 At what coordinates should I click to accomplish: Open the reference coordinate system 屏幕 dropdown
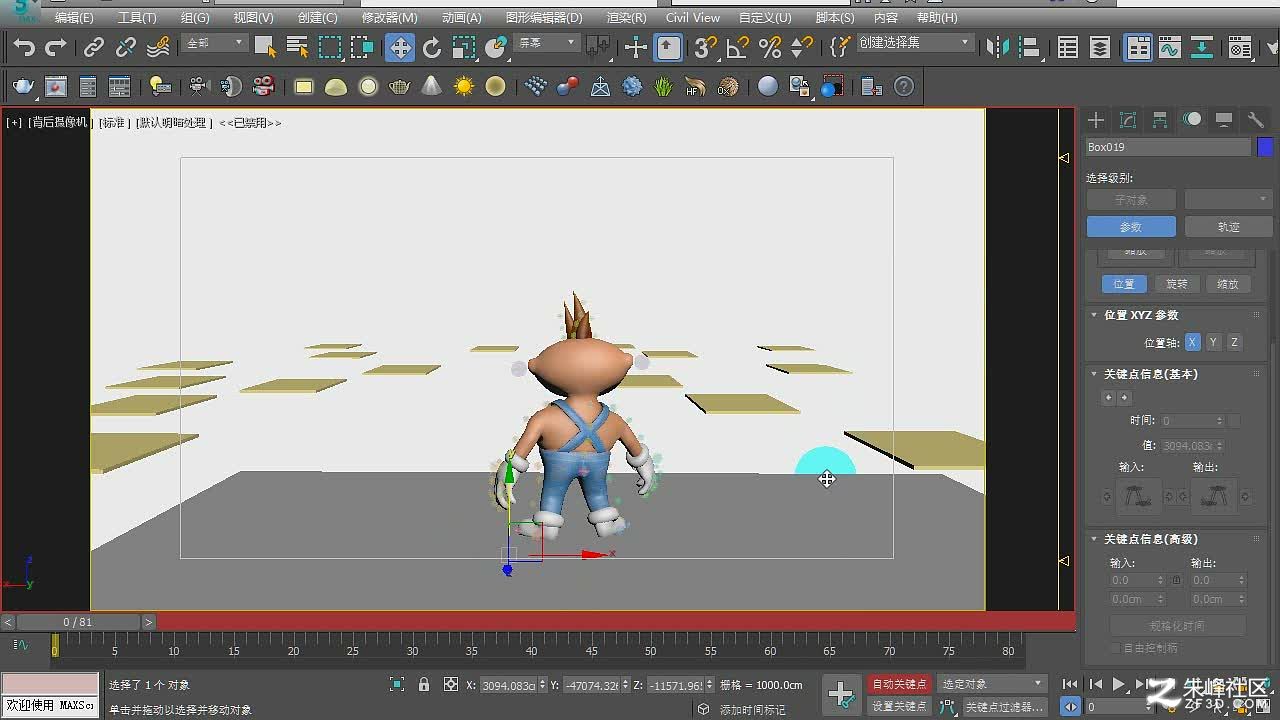pyautogui.click(x=546, y=43)
